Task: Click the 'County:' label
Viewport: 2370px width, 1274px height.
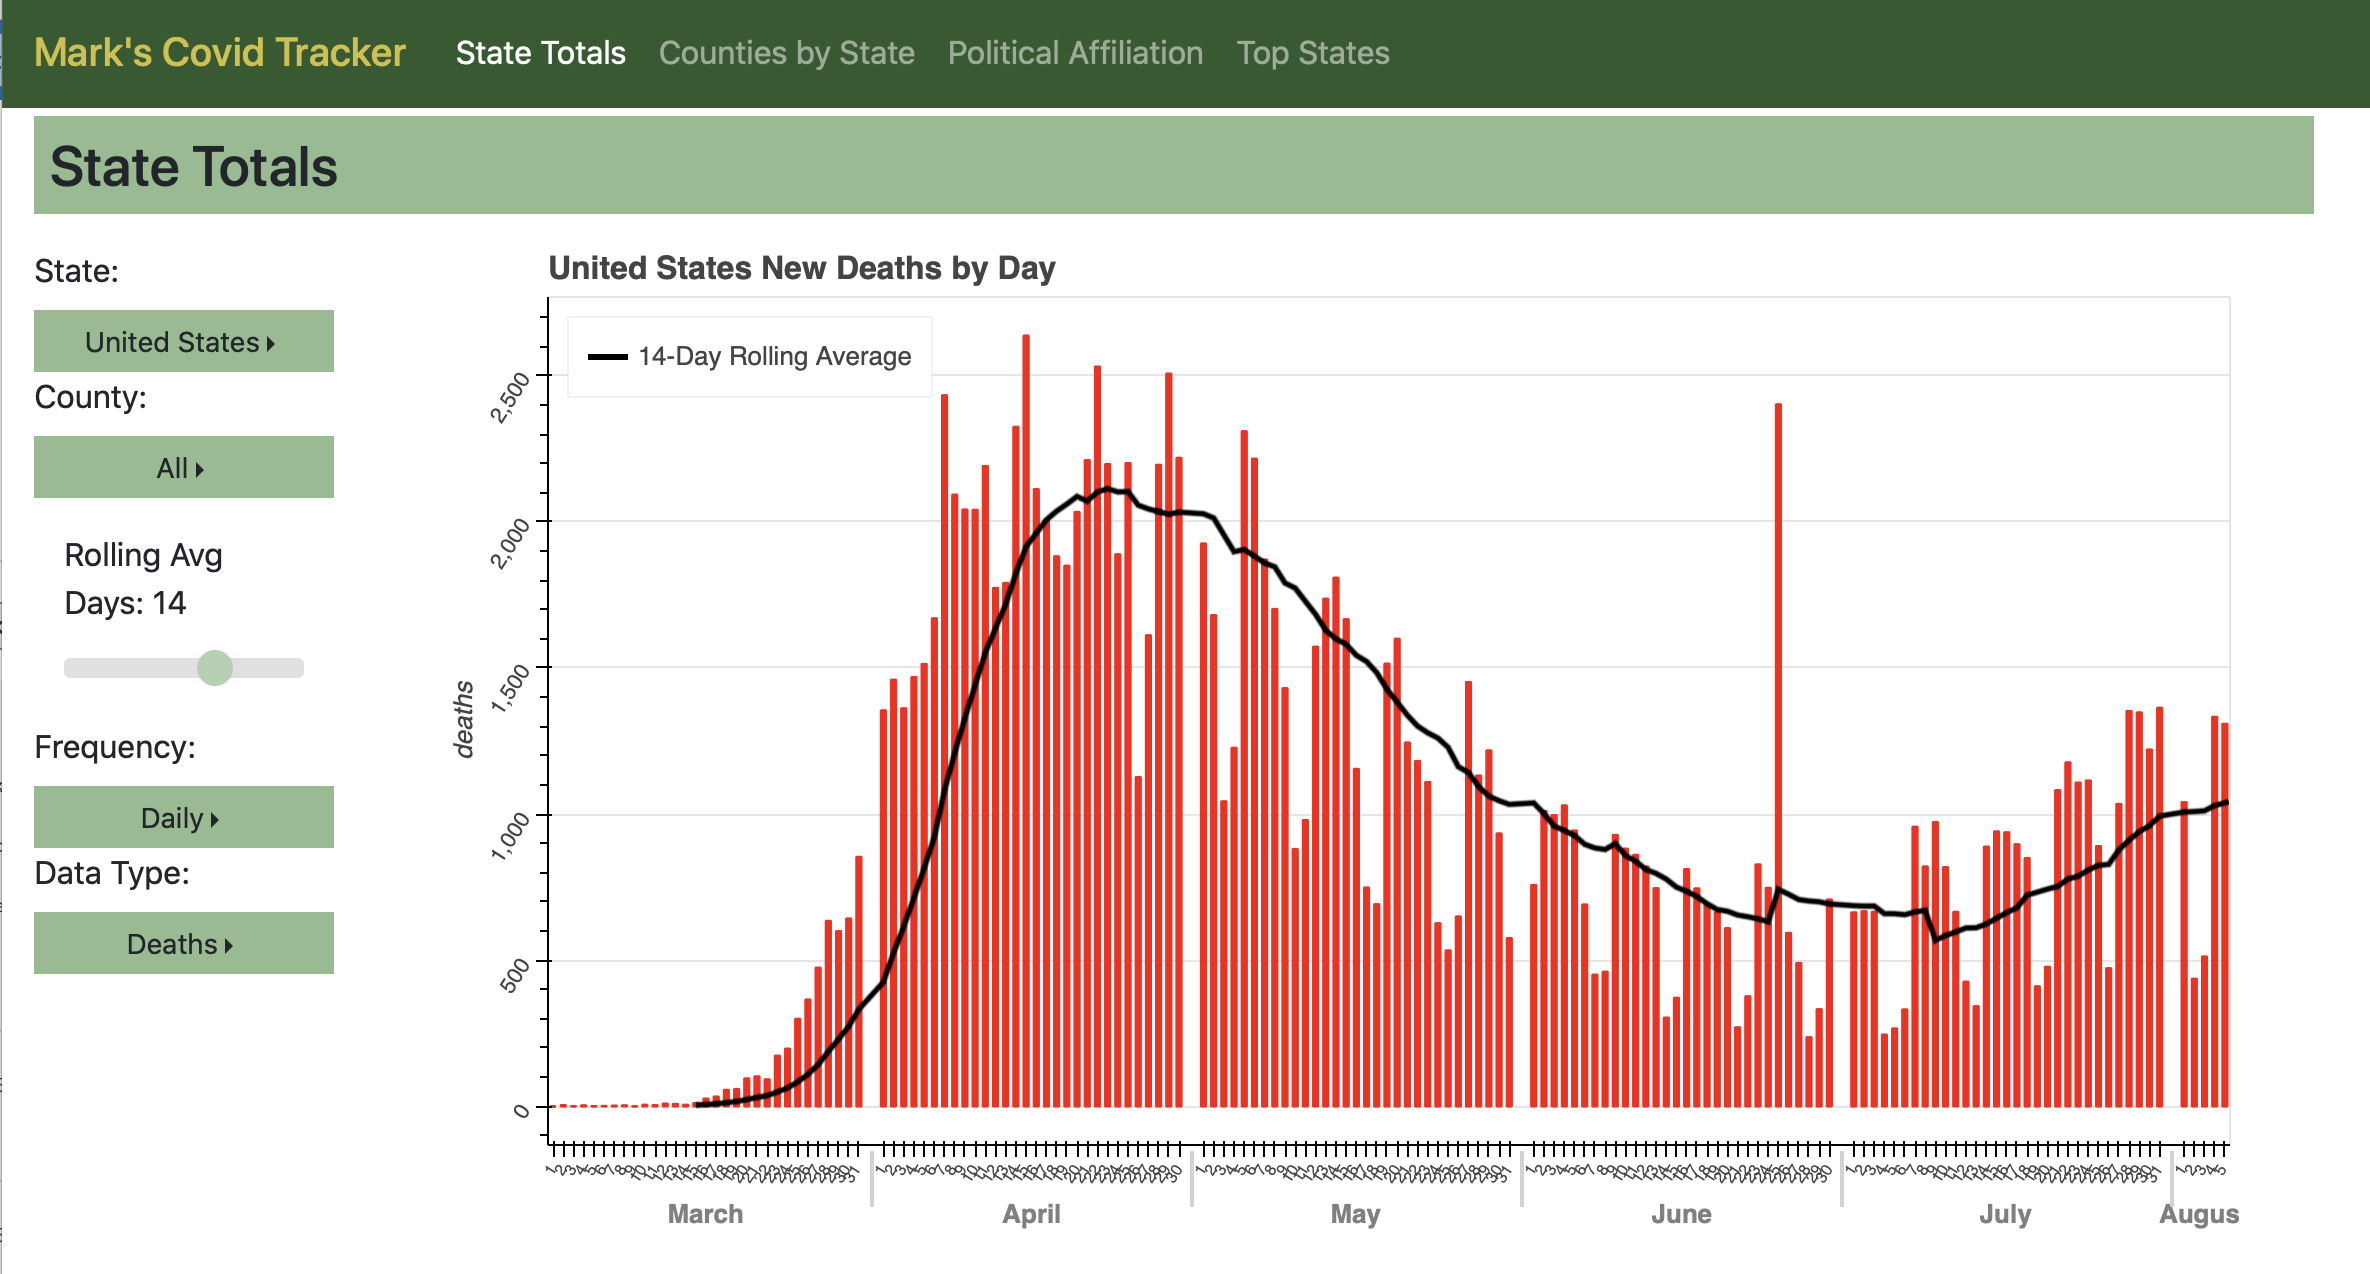Action: click(90, 397)
